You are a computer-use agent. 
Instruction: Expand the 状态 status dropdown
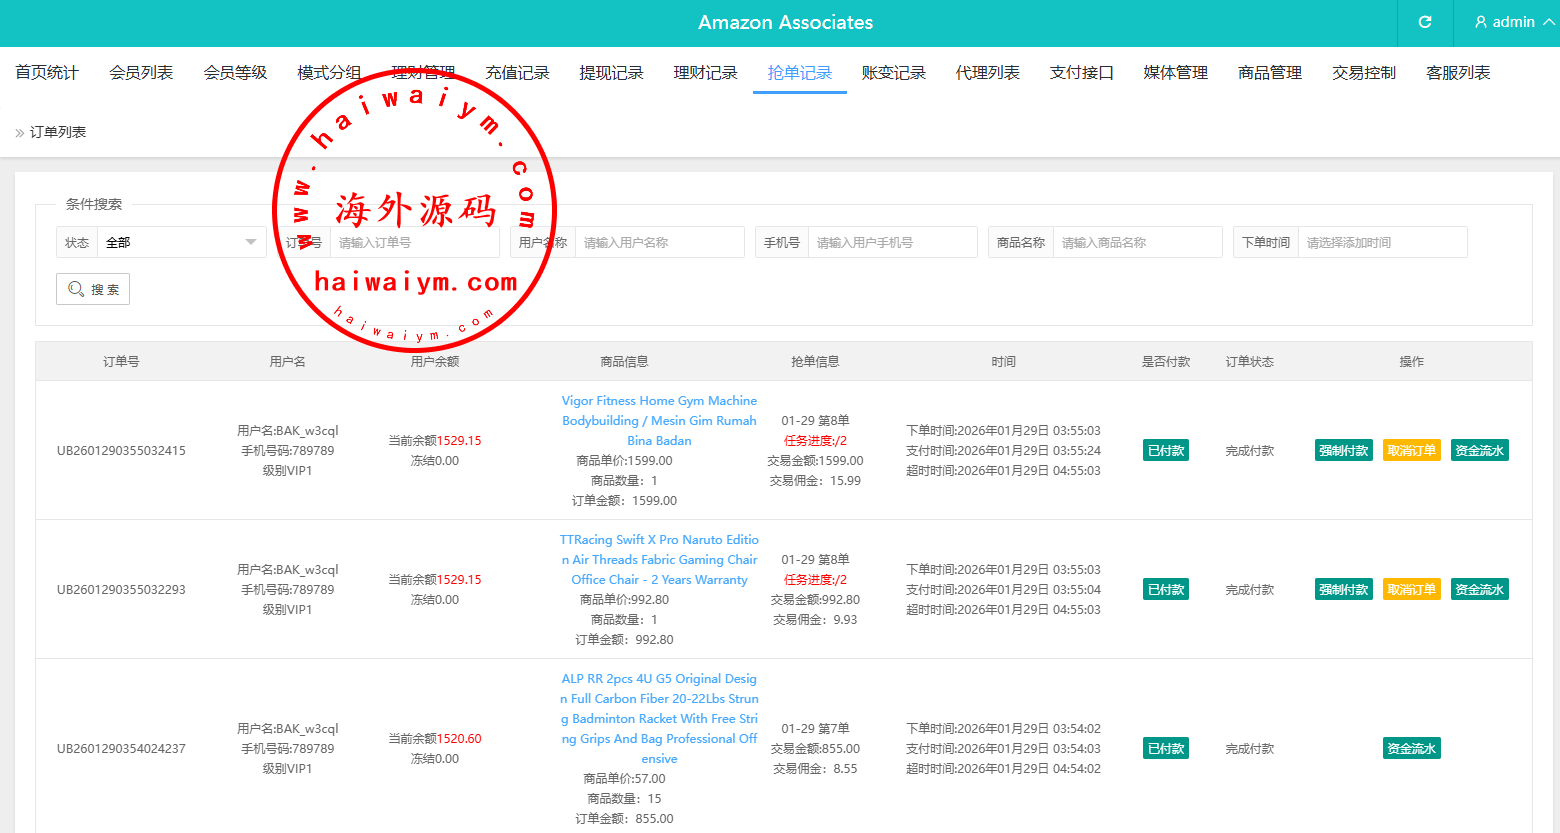[x=181, y=242]
